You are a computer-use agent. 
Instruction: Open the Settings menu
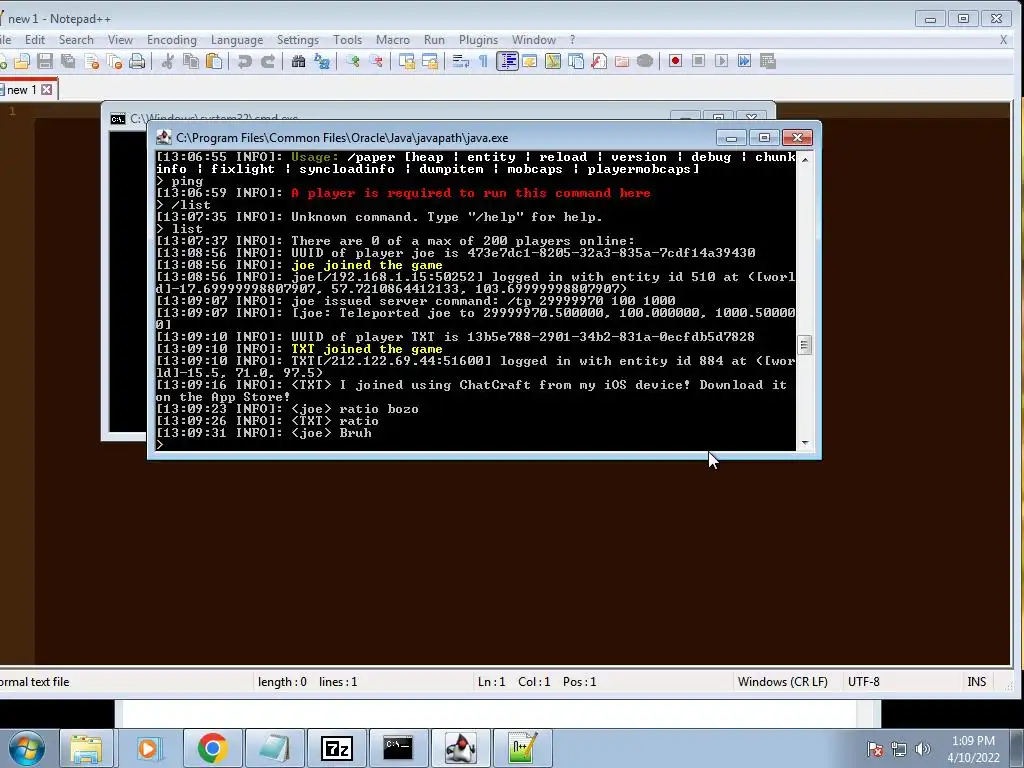point(298,40)
